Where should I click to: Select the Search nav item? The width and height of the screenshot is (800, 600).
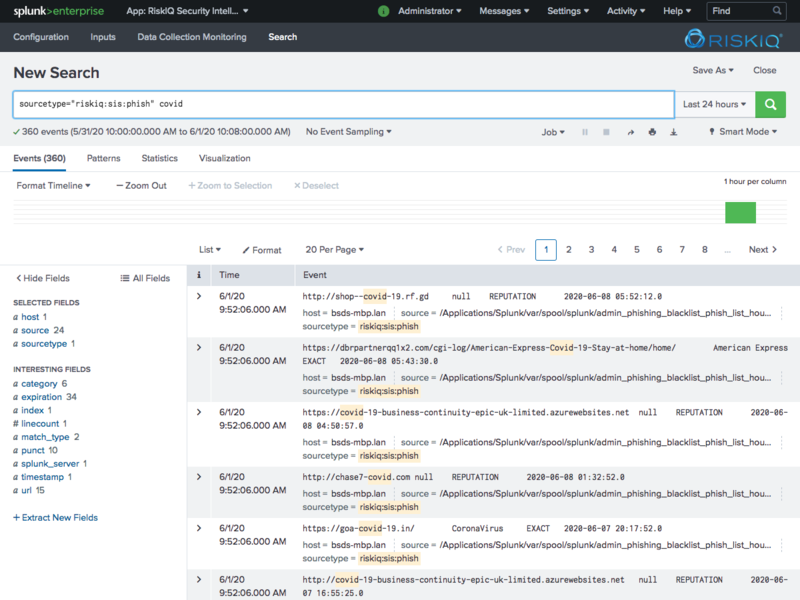[283, 37]
